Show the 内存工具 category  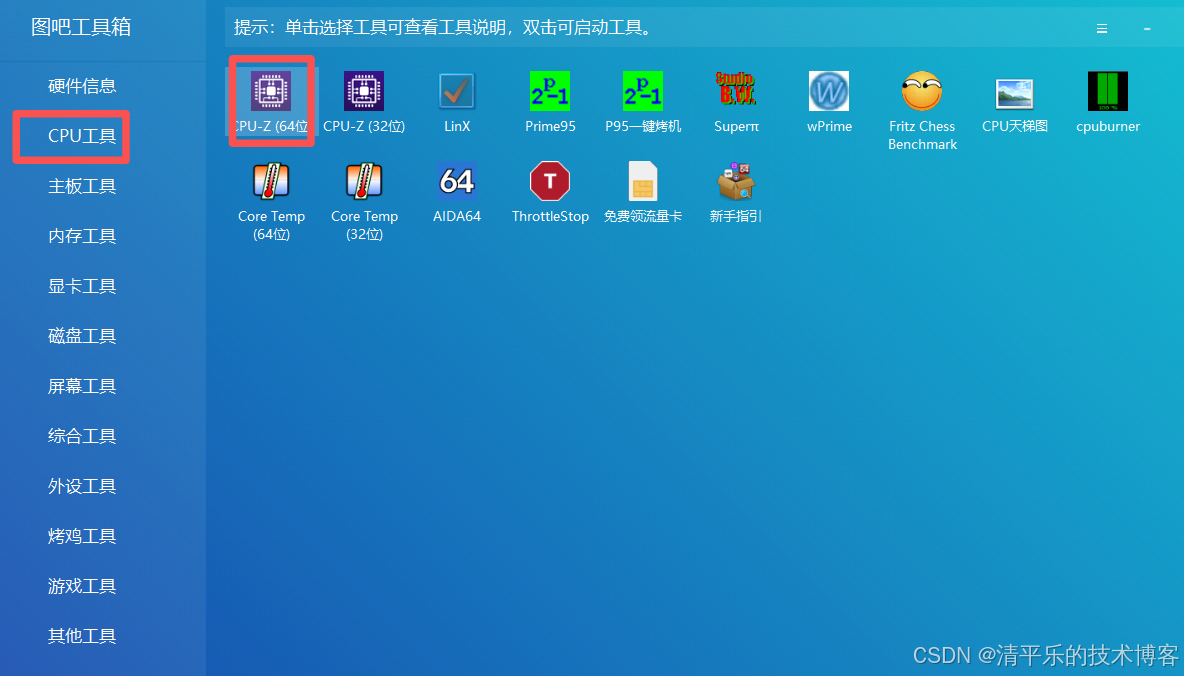pos(82,236)
